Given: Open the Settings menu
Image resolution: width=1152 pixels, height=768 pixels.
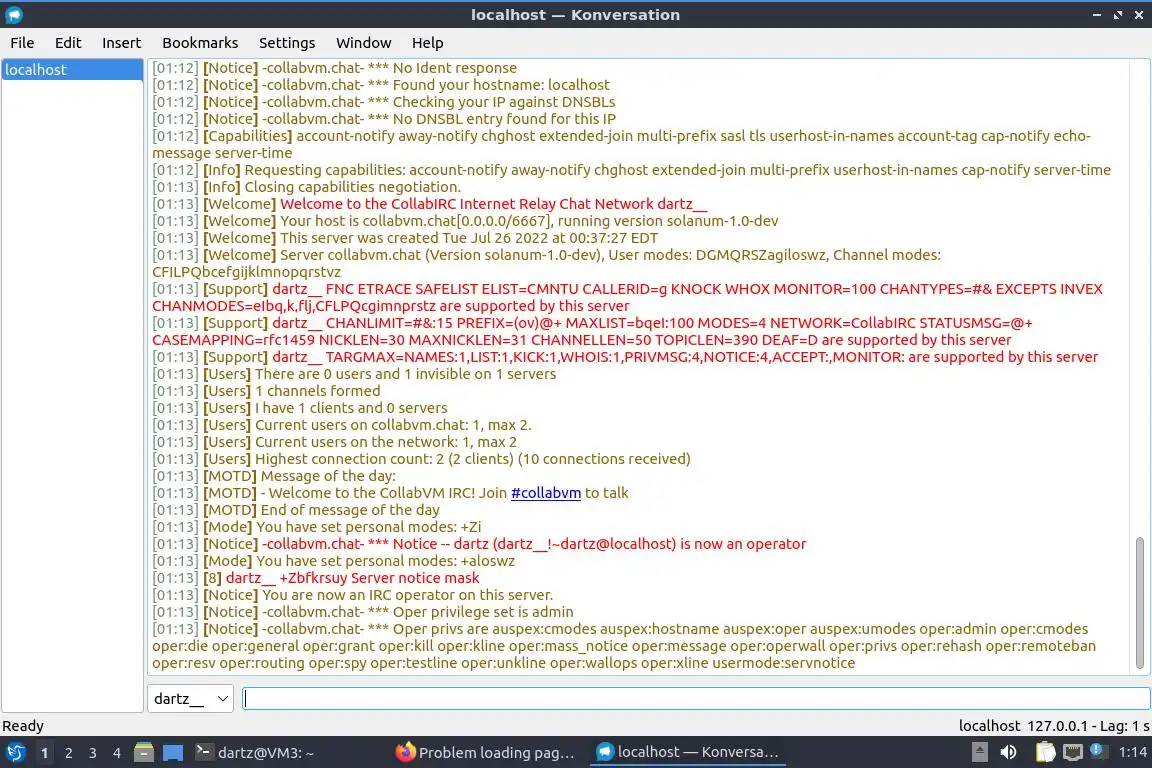Looking at the screenshot, I should [287, 43].
